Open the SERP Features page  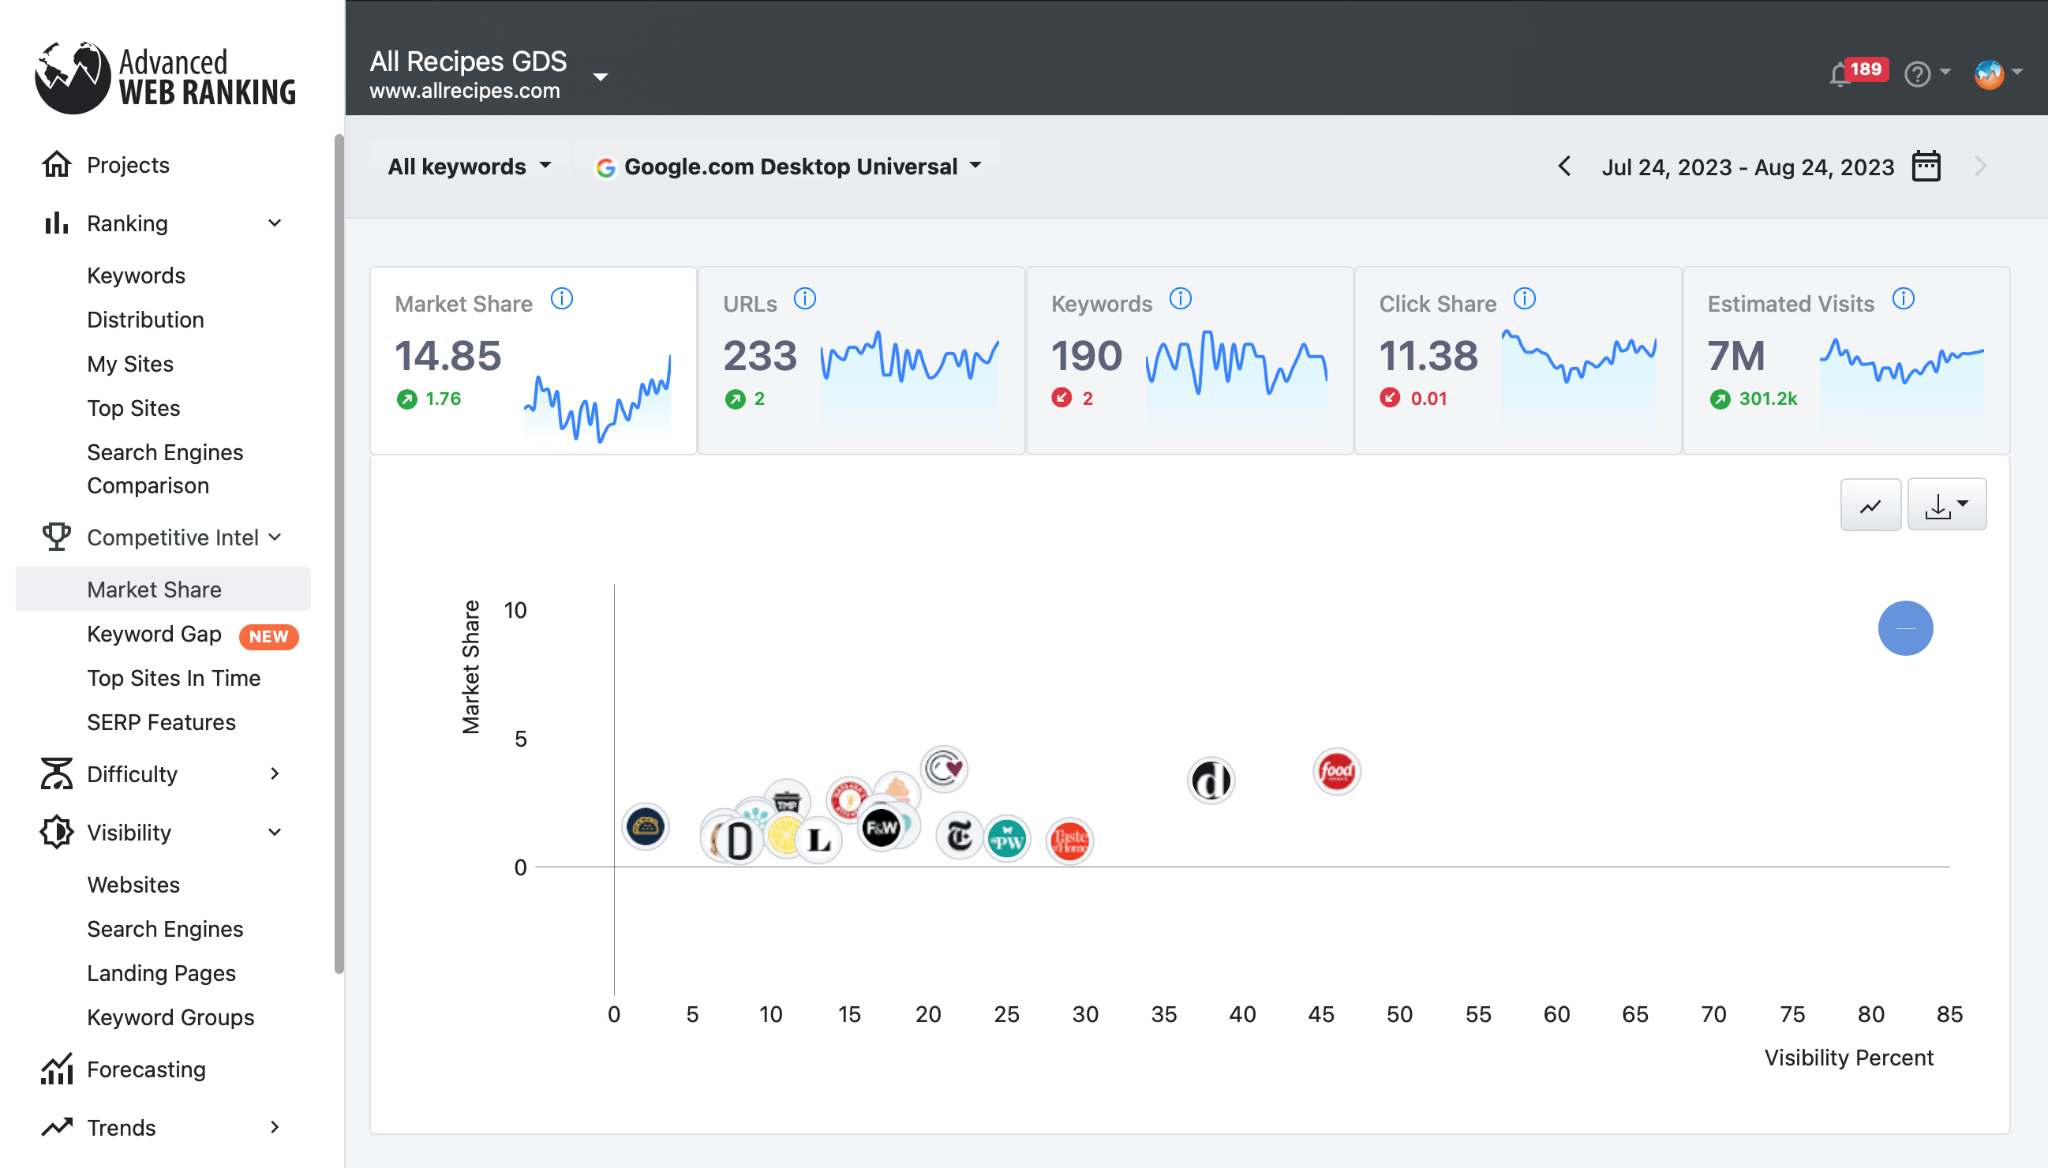(x=160, y=721)
